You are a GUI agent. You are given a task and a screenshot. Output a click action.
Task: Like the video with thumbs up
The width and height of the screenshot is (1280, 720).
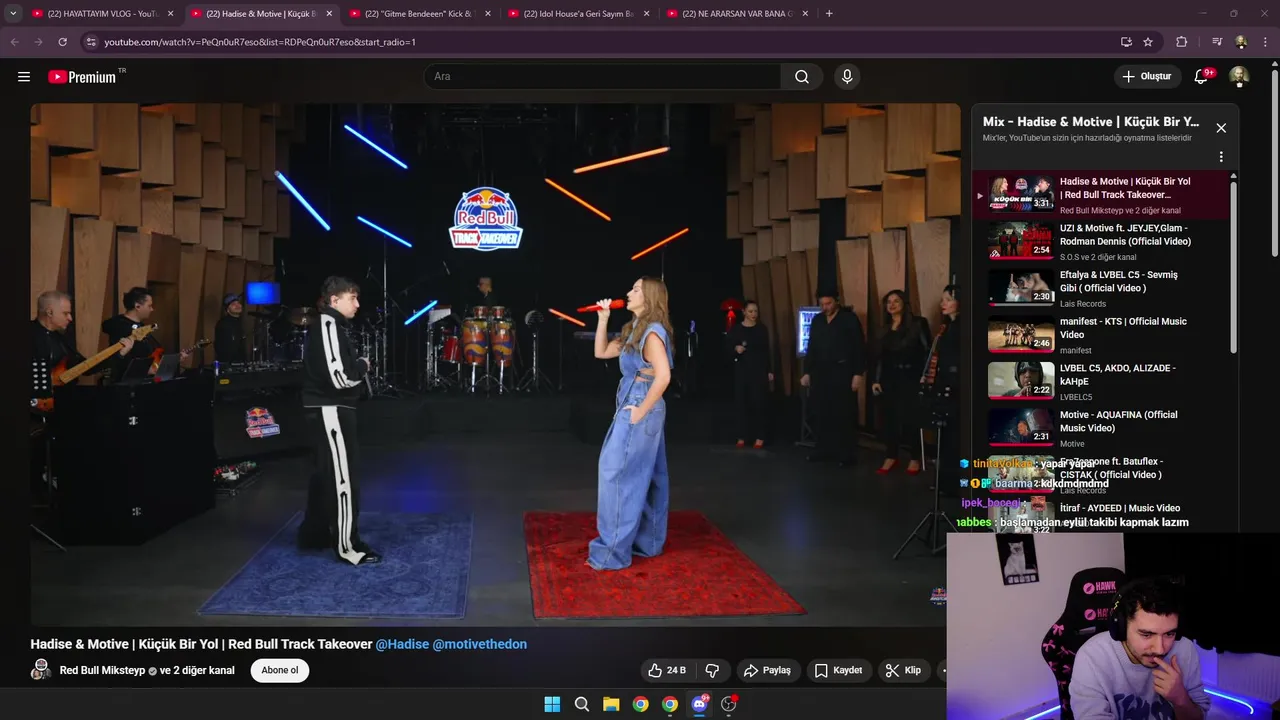click(667, 670)
